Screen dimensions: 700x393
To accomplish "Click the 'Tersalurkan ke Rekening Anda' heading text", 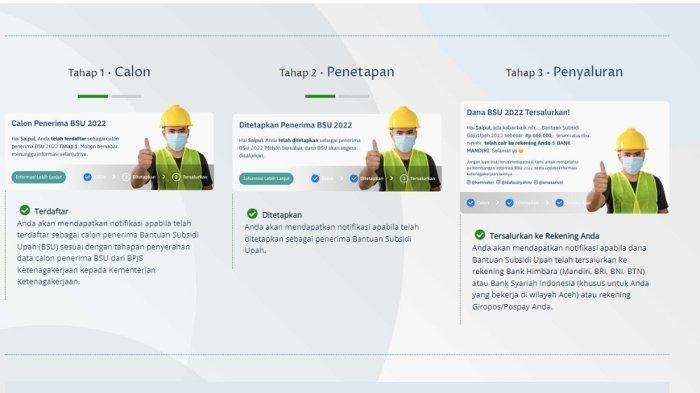I will coord(544,235).
